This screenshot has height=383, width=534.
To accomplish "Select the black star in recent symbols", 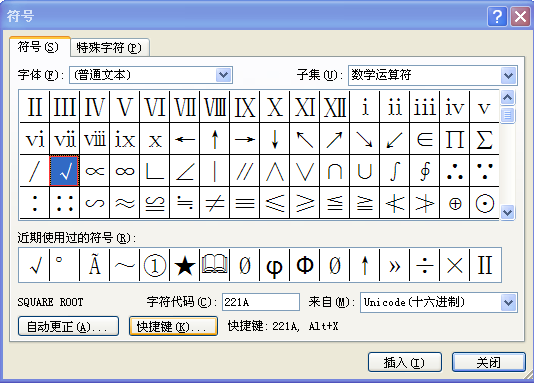I will pos(185,265).
